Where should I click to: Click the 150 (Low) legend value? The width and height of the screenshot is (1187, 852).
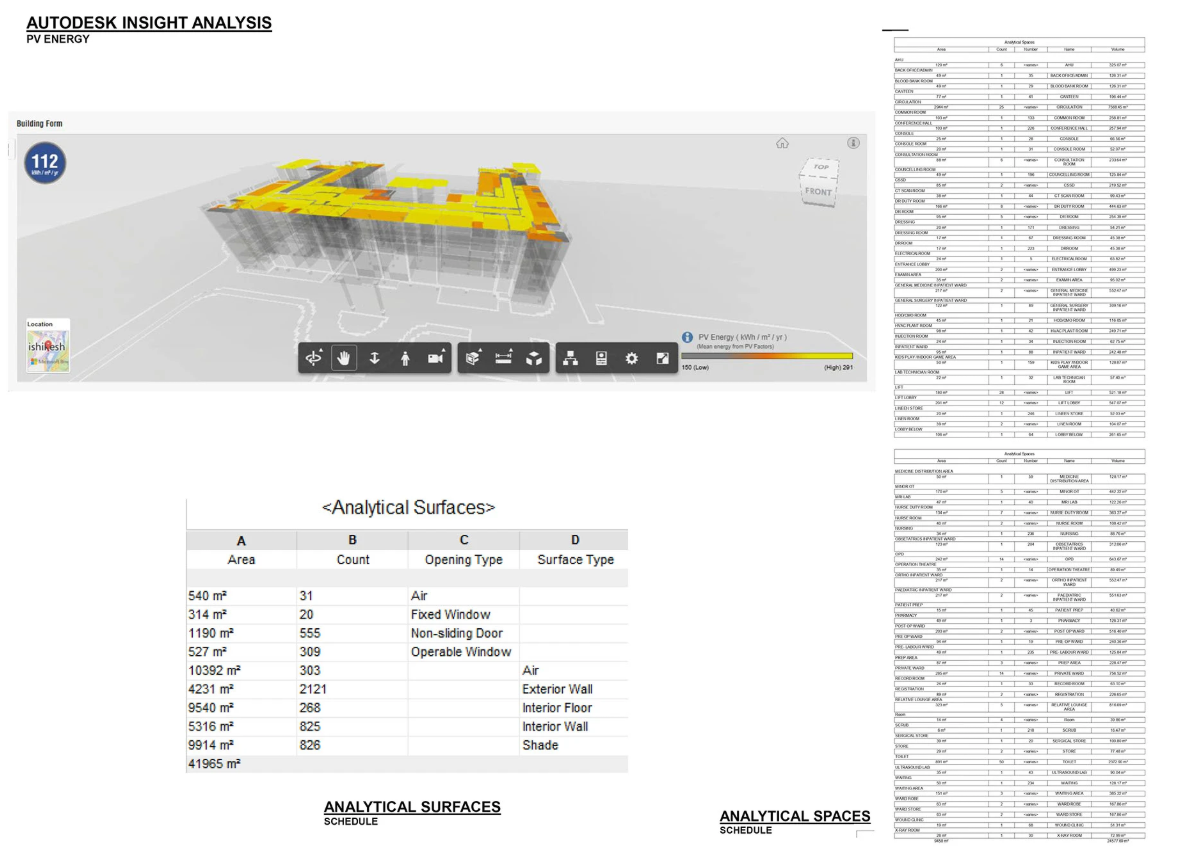(695, 367)
